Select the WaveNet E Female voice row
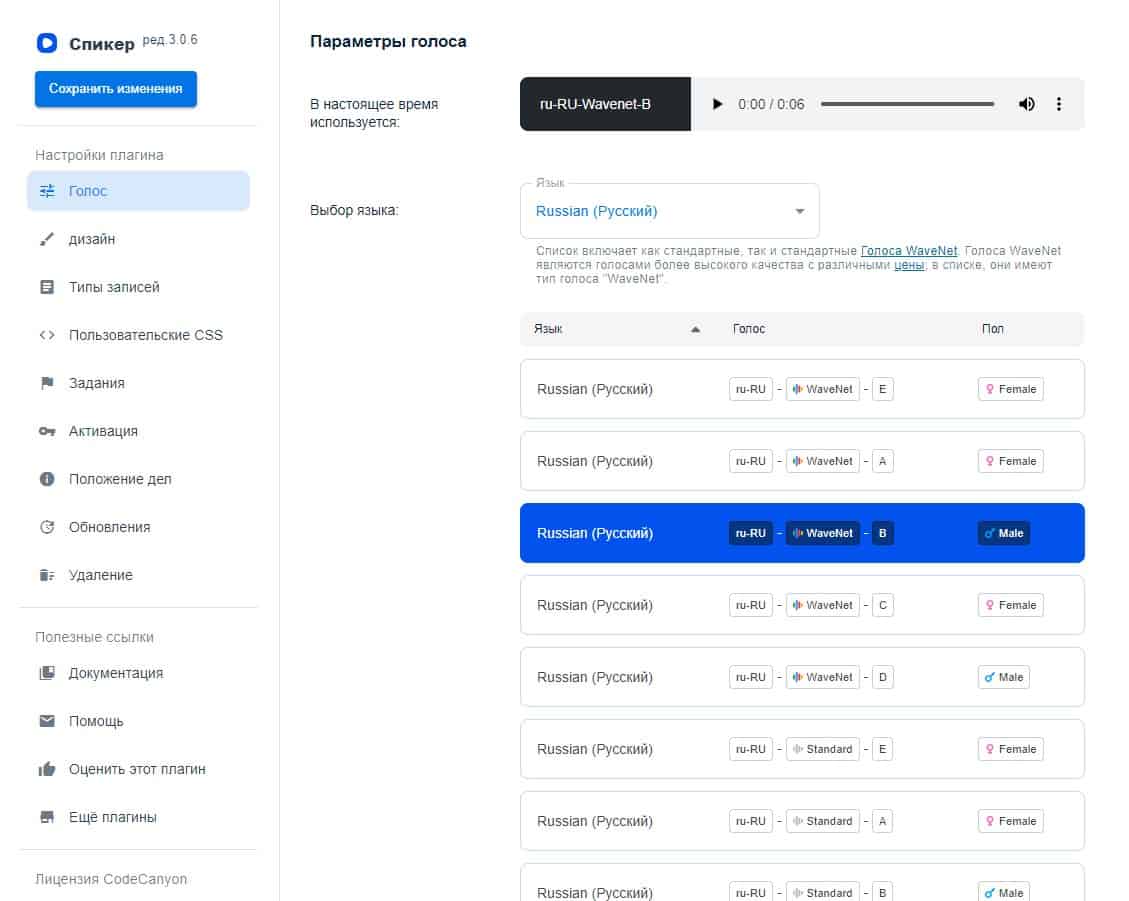 (x=802, y=389)
